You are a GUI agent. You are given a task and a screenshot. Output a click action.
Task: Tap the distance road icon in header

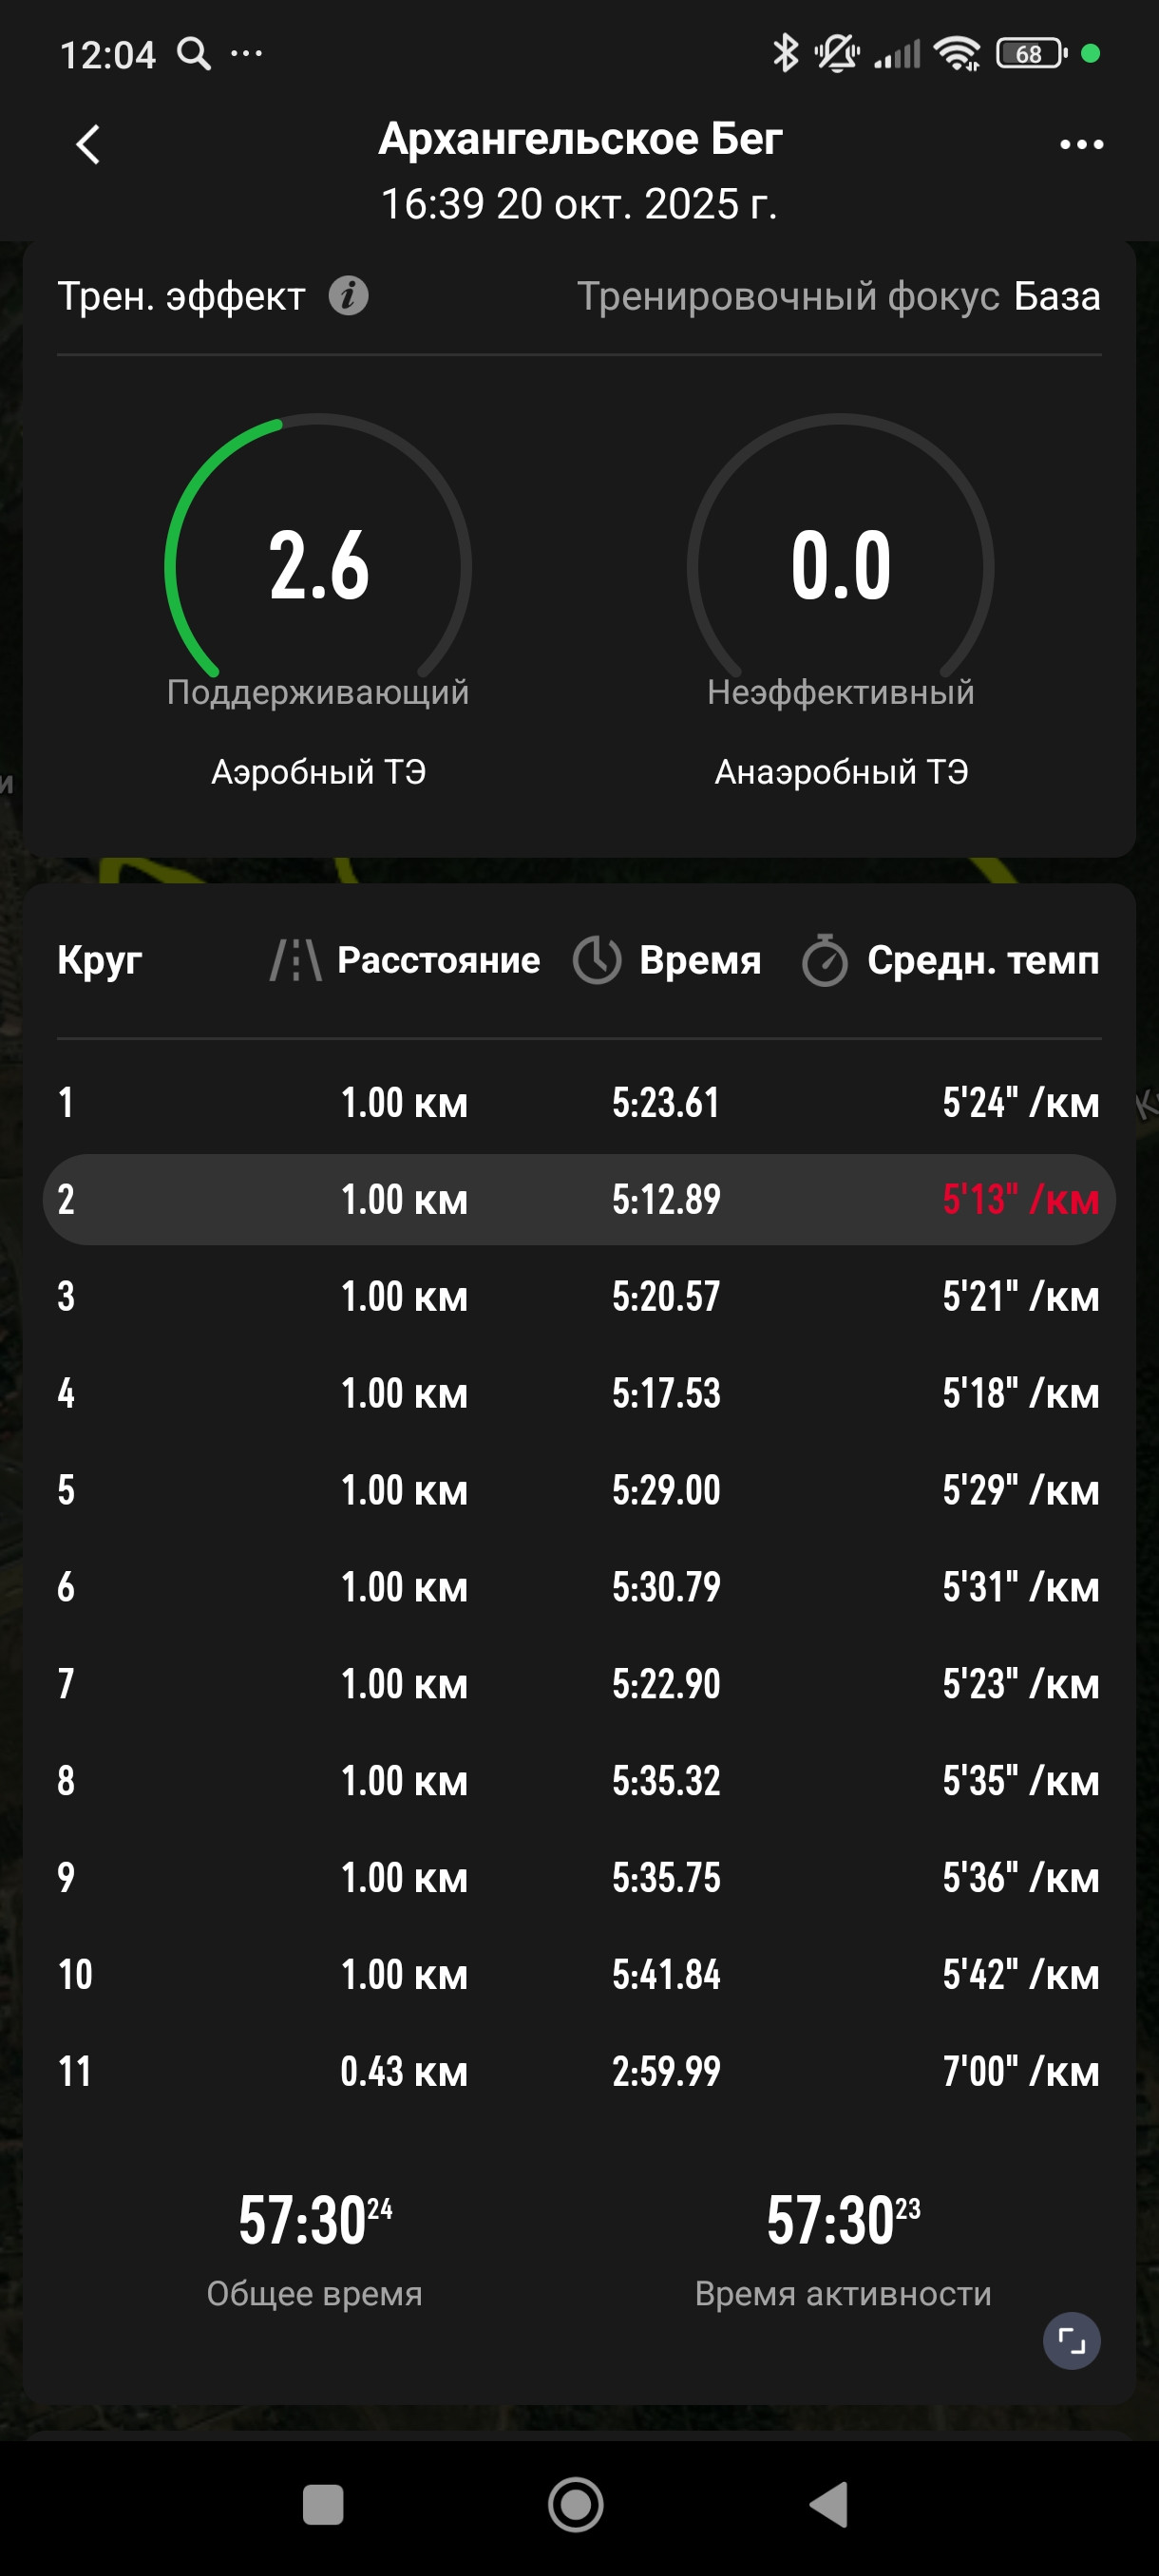tap(296, 960)
